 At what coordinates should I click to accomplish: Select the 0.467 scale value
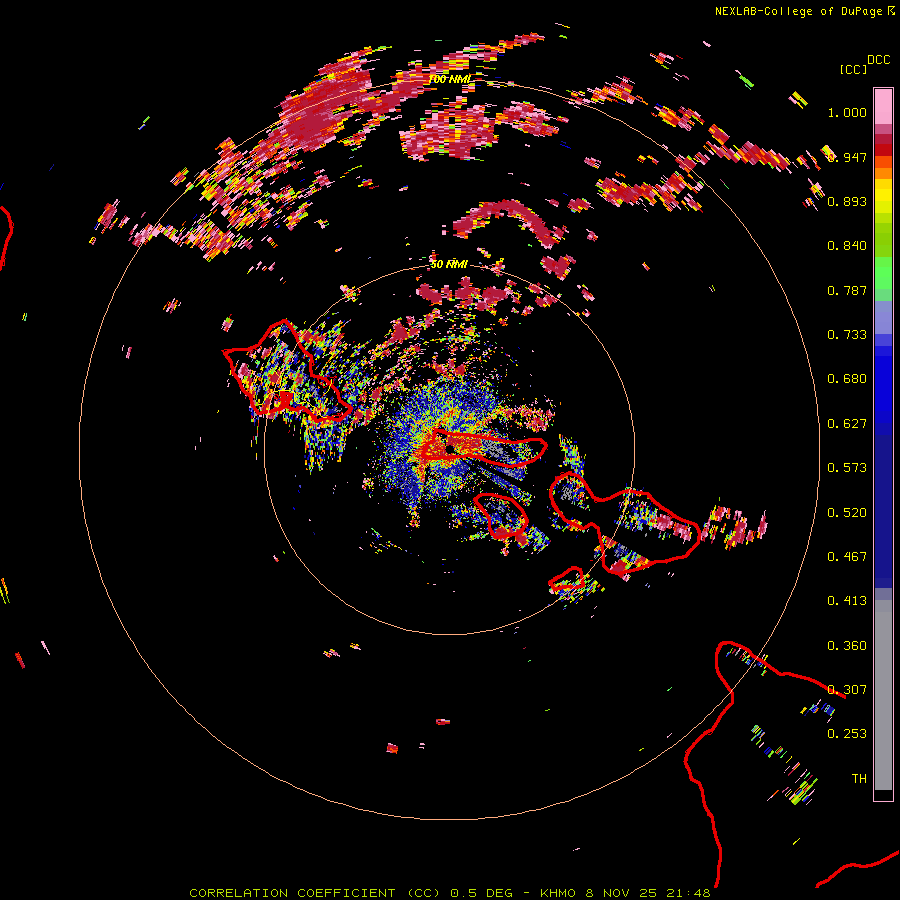[x=847, y=557]
